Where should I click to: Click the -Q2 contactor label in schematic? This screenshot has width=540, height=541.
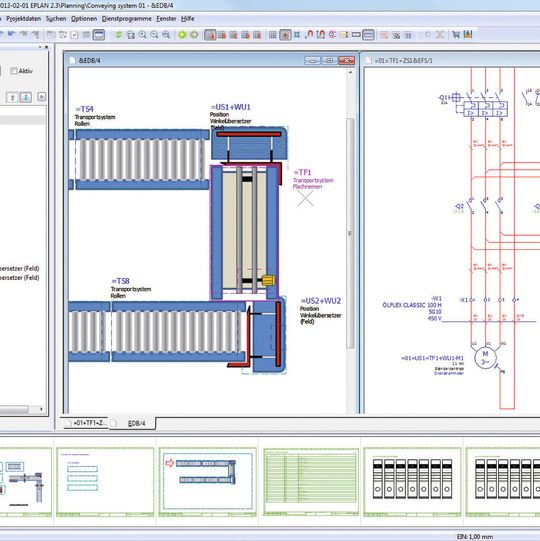point(459,206)
